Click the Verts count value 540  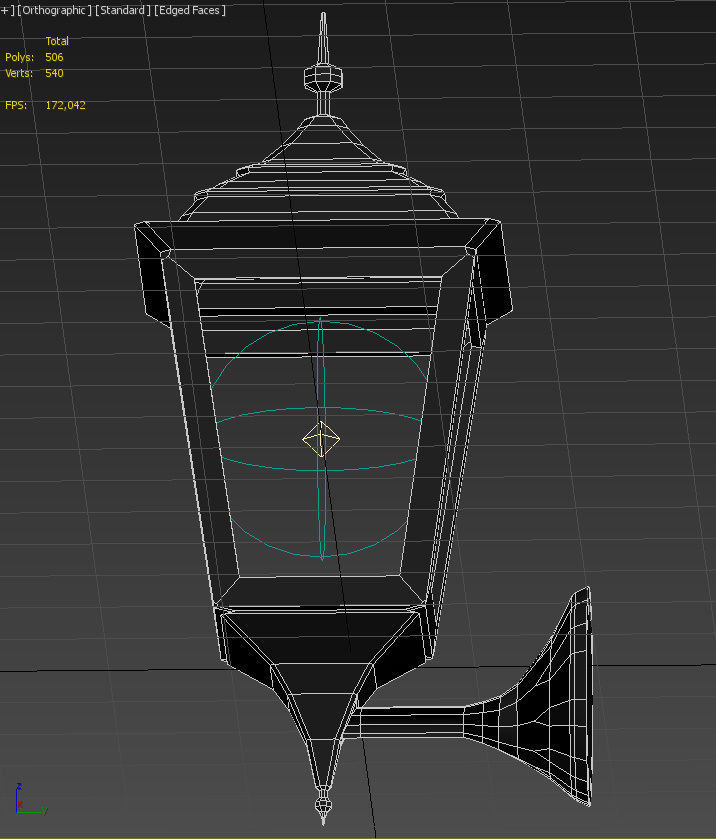[54, 73]
